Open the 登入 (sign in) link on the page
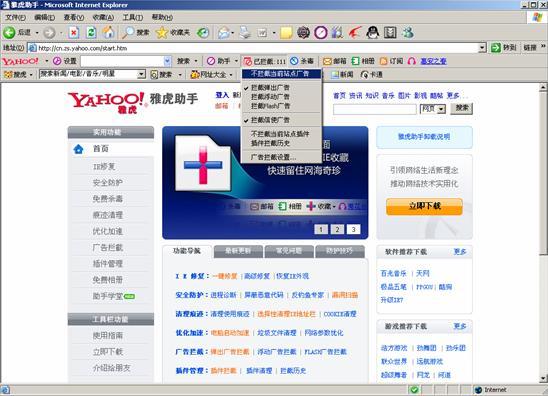This screenshot has height=396, width=548. pyautogui.click(x=222, y=95)
